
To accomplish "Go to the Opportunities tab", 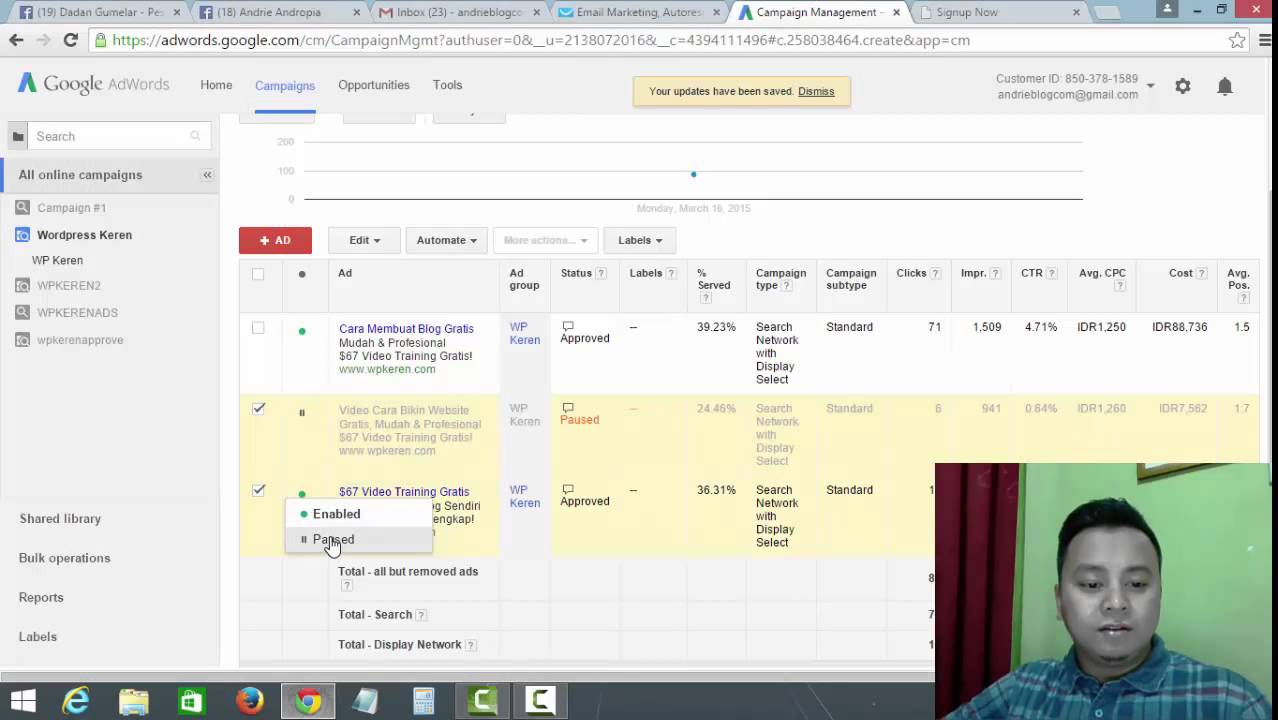I will tap(373, 85).
